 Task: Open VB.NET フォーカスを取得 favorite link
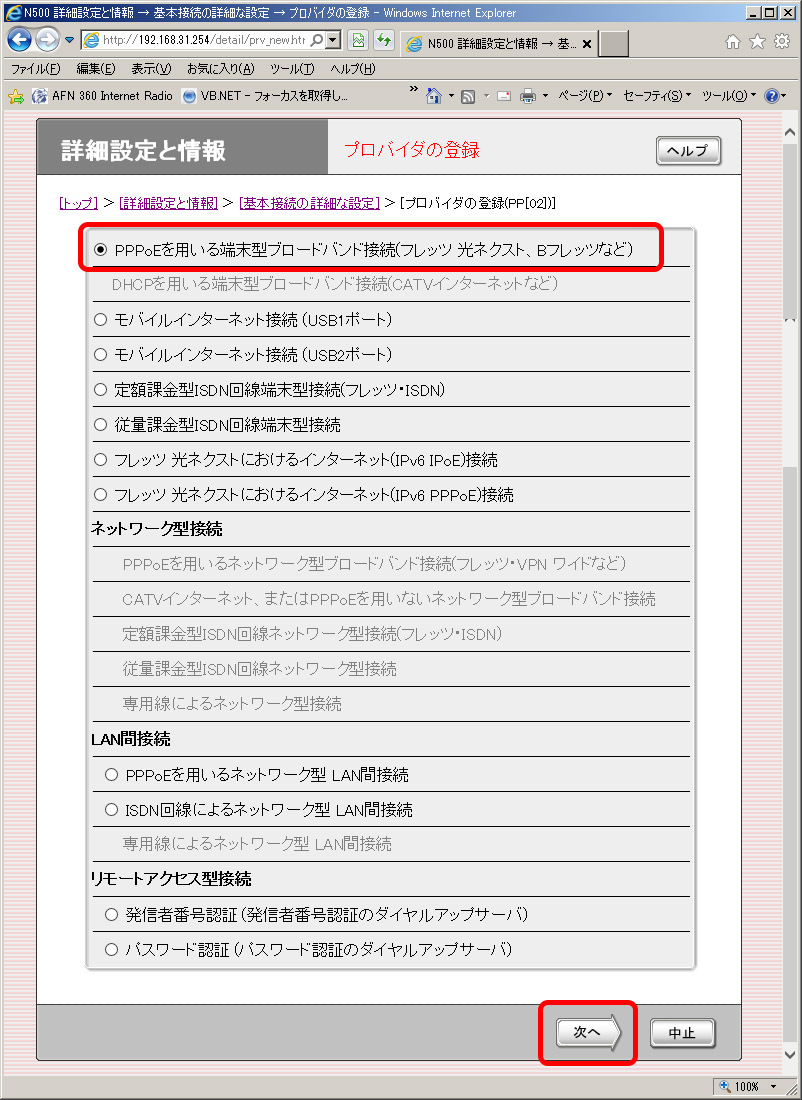pos(265,96)
